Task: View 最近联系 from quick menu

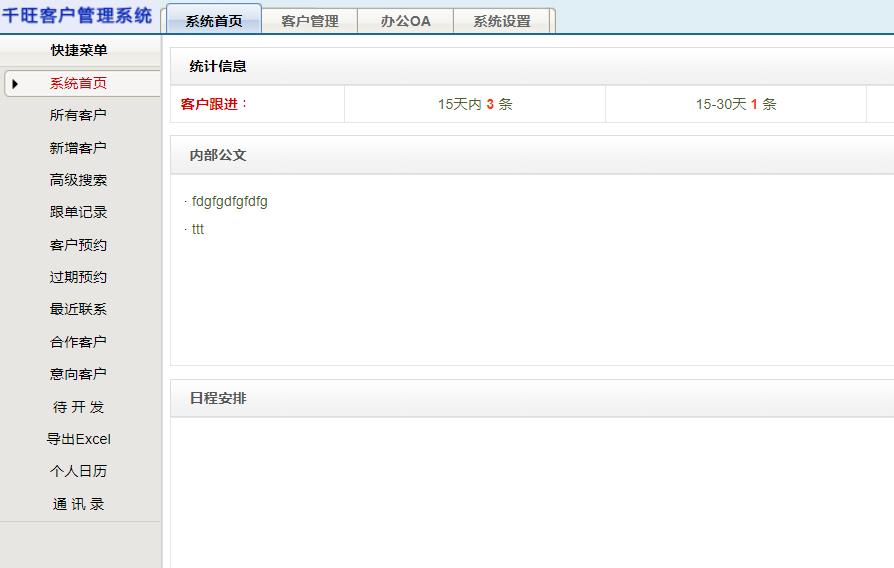Action: pyautogui.click(x=78, y=310)
